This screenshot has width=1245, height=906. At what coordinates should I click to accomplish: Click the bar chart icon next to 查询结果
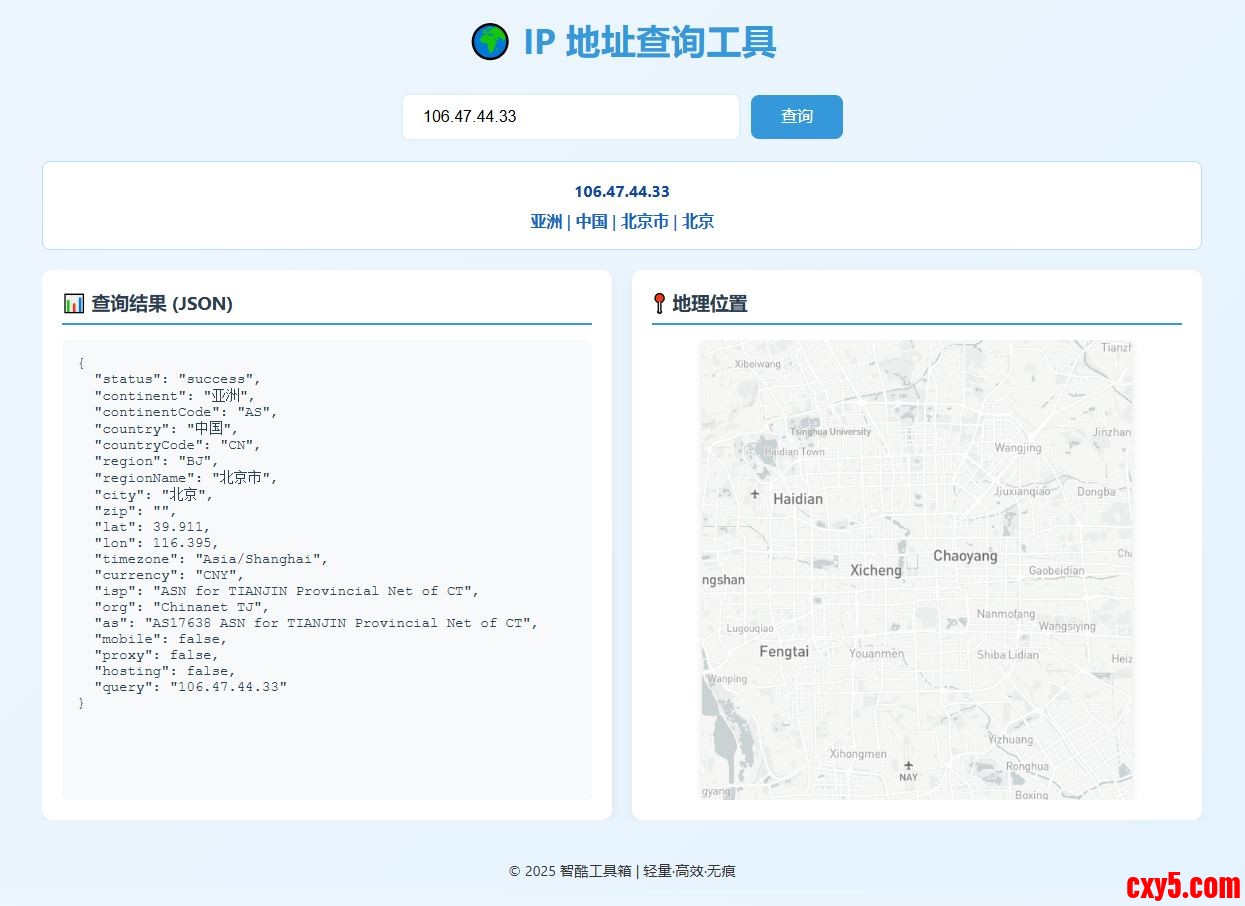[x=73, y=303]
